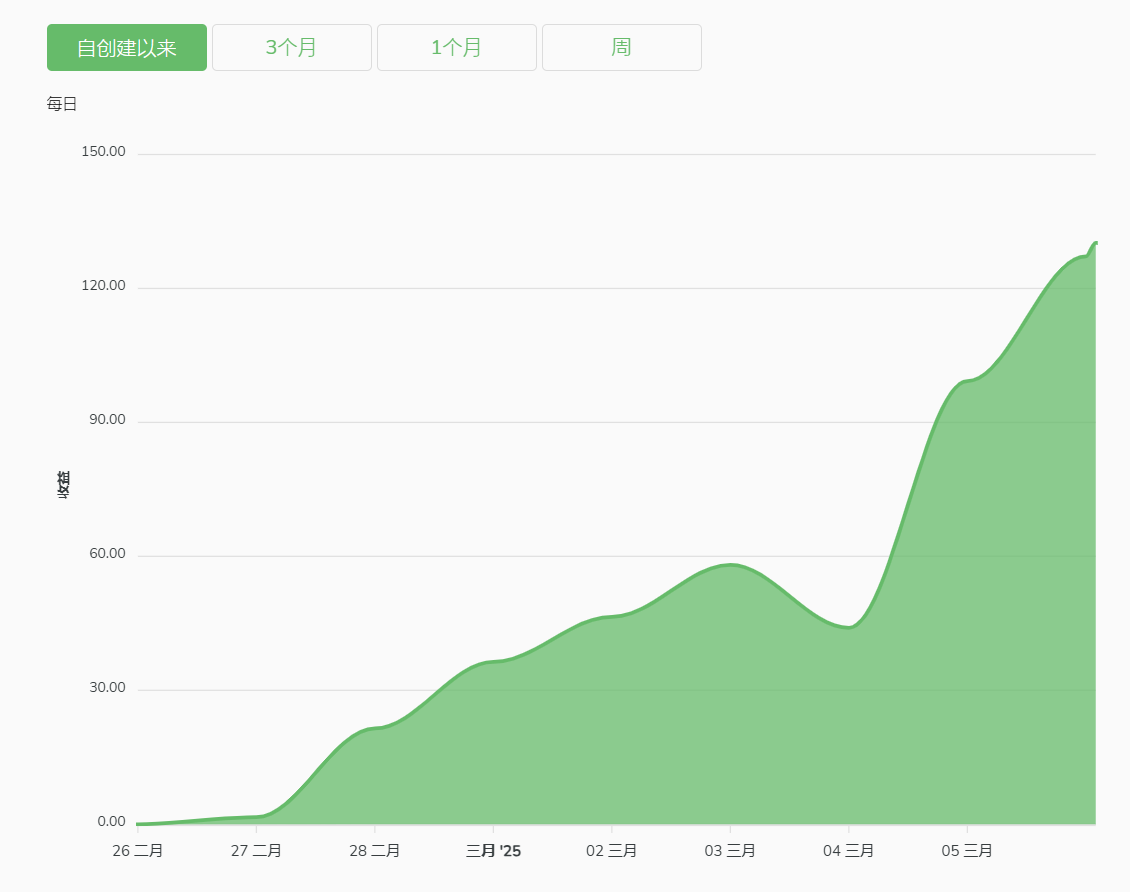Click the 28 二月 date label
Screen dimensions: 1130x892
point(375,851)
